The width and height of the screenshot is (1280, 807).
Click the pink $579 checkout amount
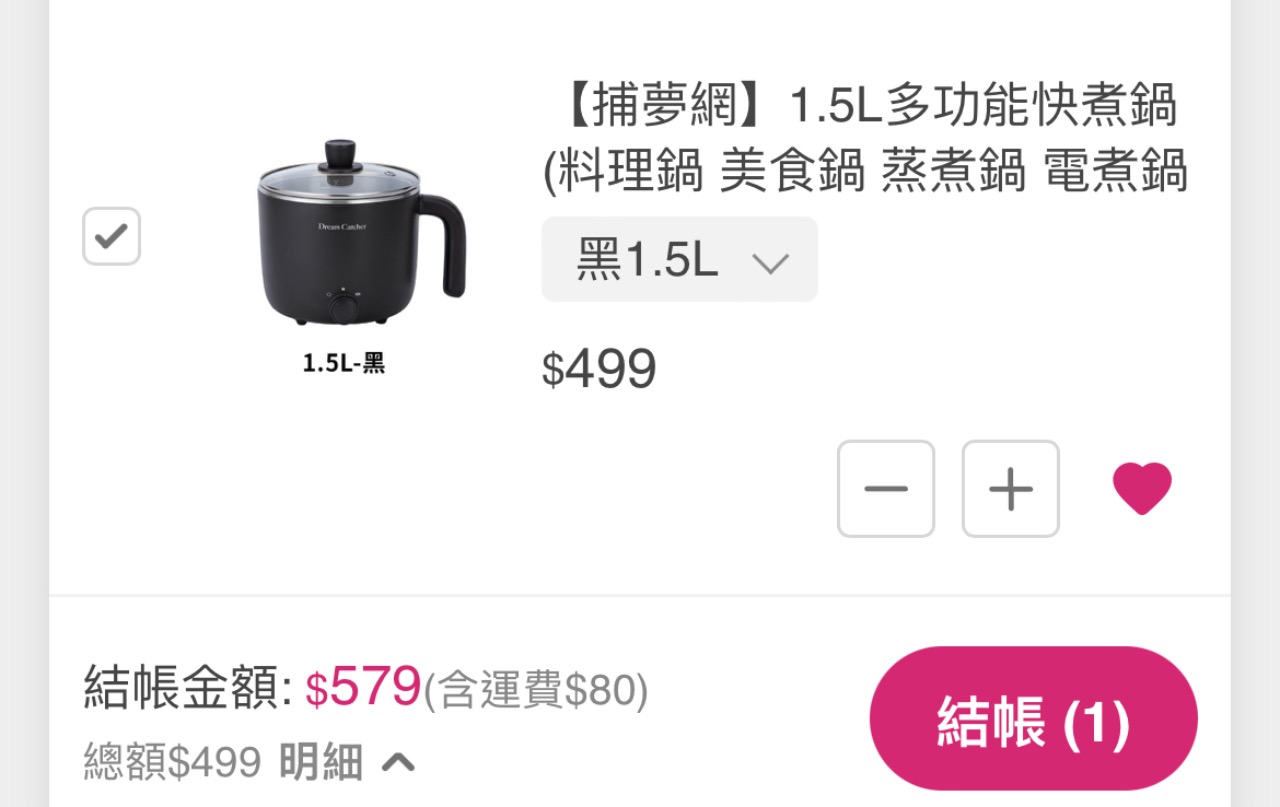(x=363, y=687)
